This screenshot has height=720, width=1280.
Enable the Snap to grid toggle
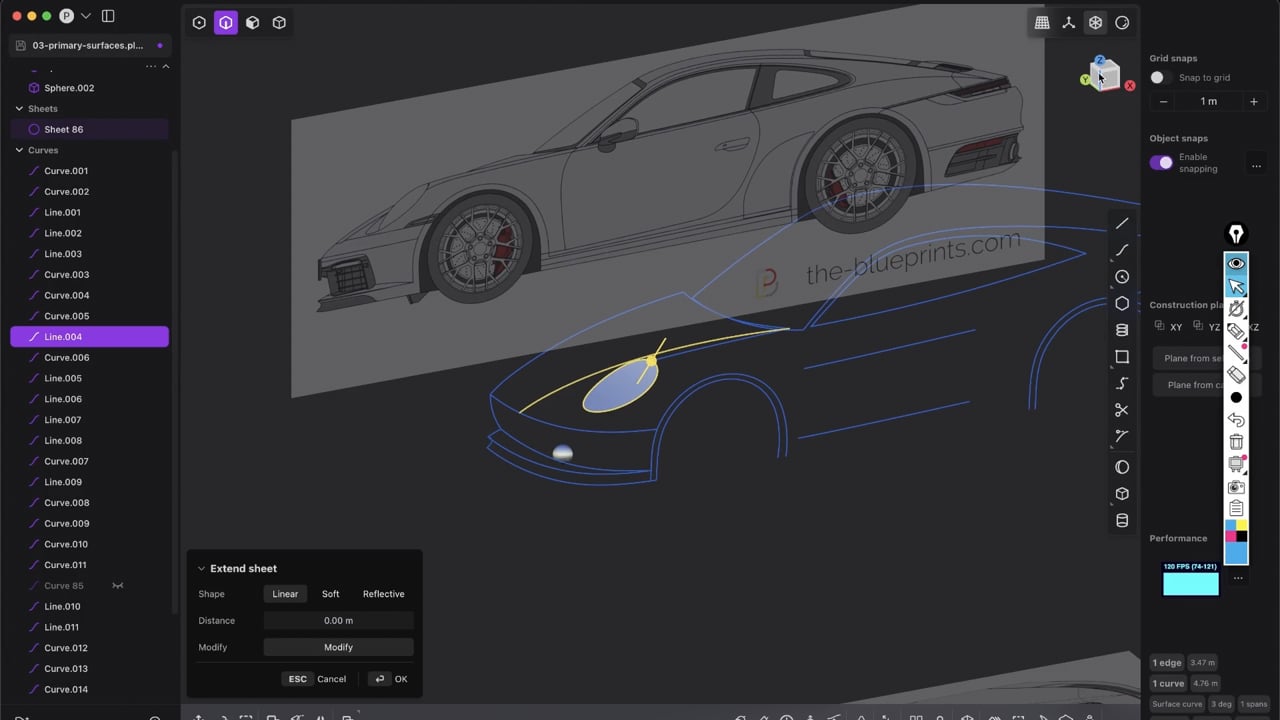point(1157,77)
